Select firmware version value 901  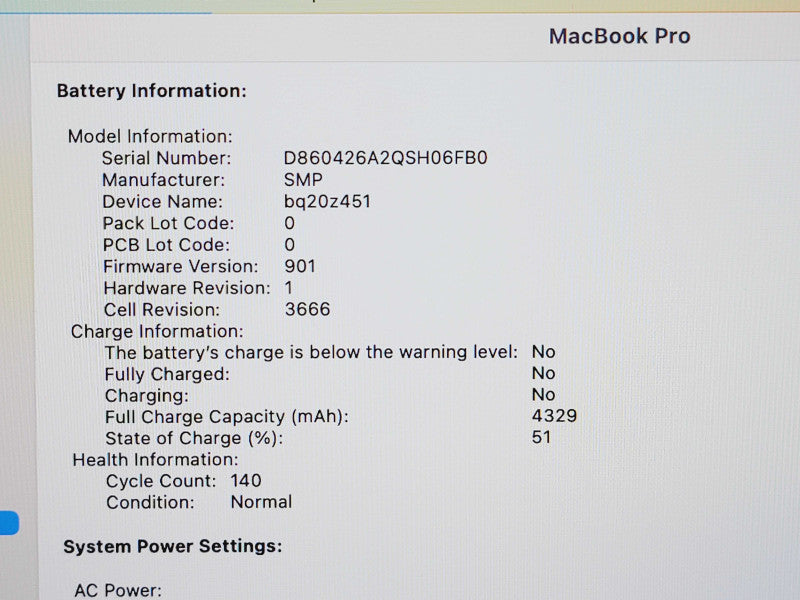coord(300,266)
